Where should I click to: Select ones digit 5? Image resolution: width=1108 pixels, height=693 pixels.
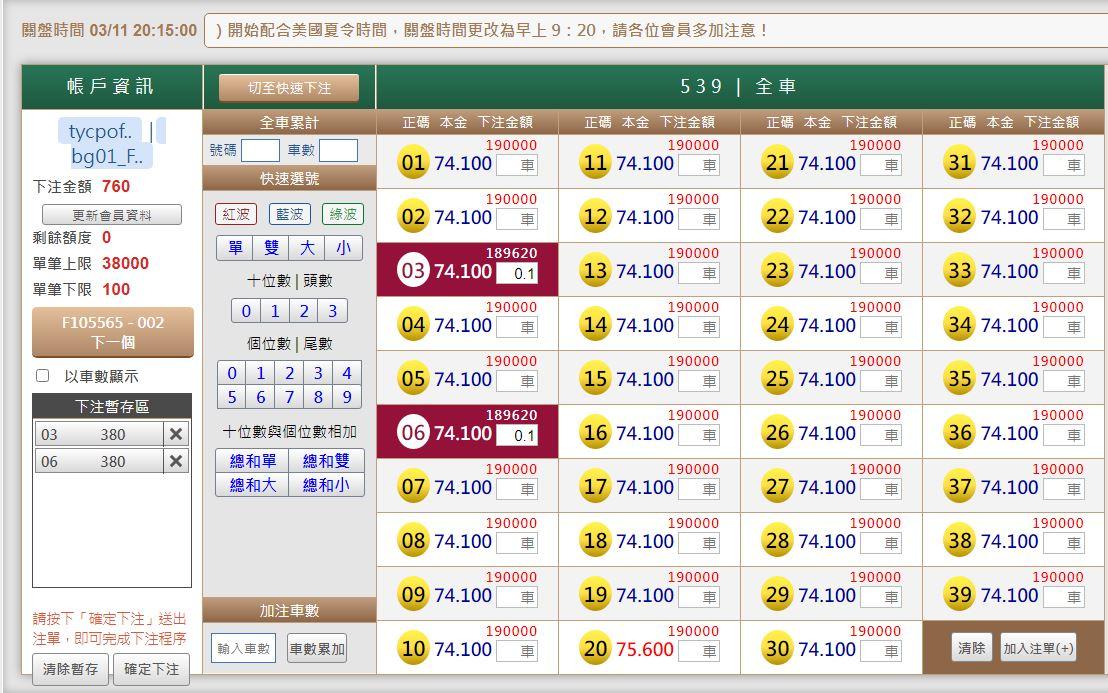click(x=232, y=397)
